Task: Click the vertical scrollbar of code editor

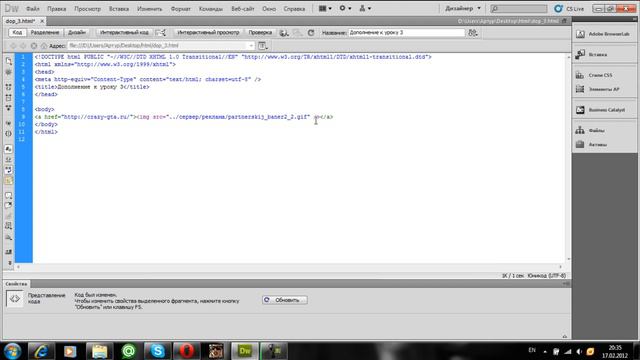Action: [568, 158]
